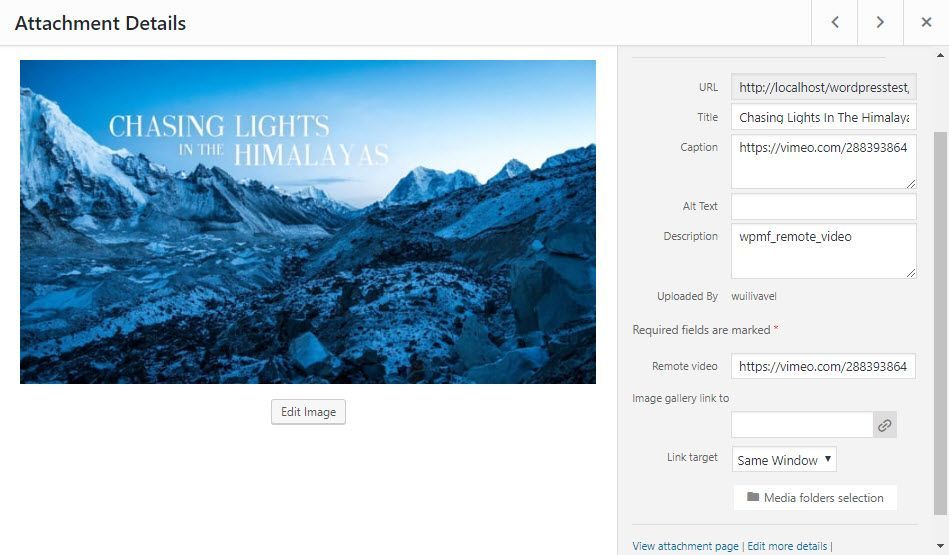Open View attachment page link
Viewport: 949px width, 555px height.
[685, 546]
